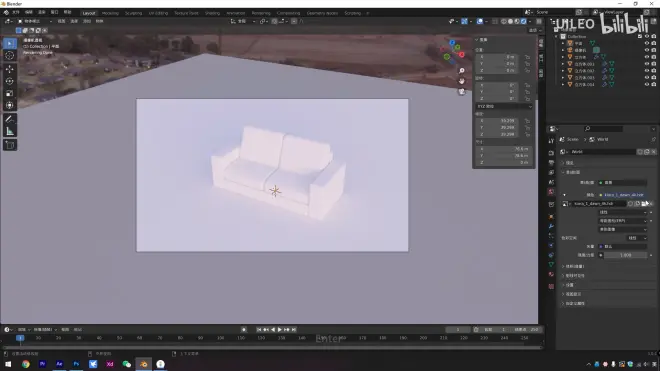This screenshot has height=371, width=660.
Task: Hide the Collection row in outliner
Action: click(x=647, y=37)
